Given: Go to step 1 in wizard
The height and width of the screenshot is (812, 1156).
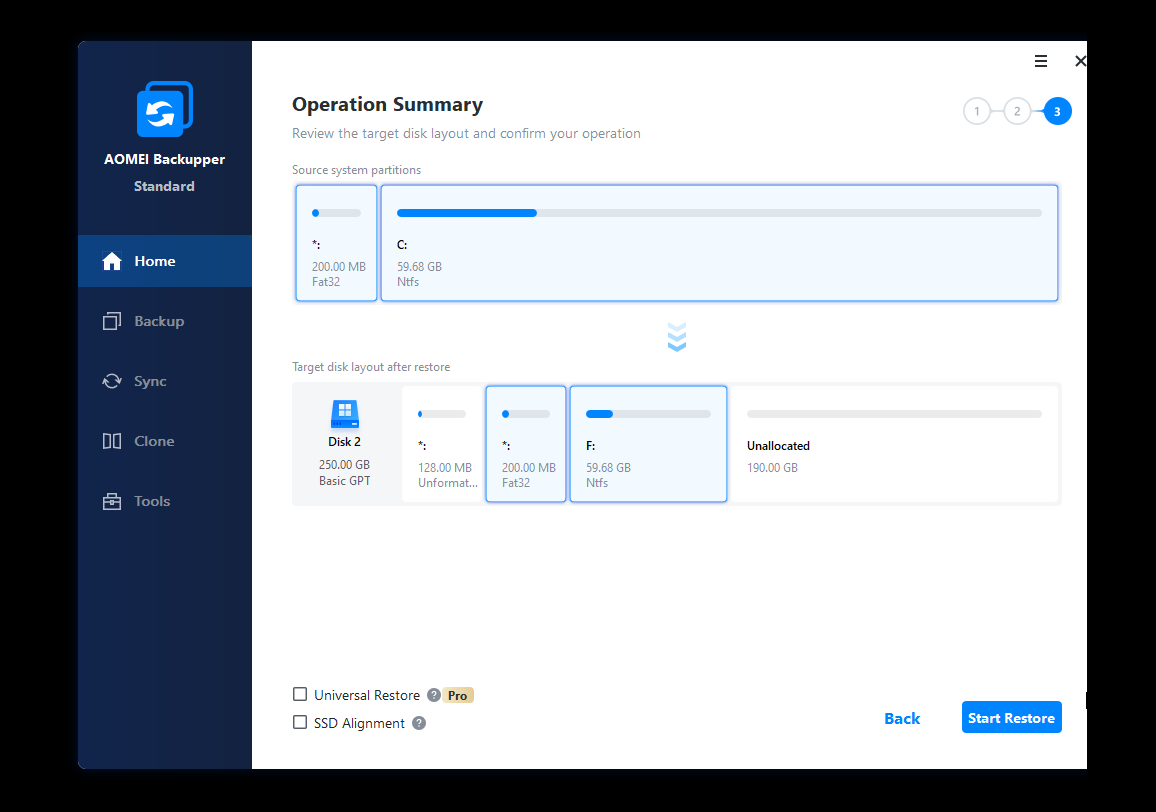Looking at the screenshot, I should point(977,111).
